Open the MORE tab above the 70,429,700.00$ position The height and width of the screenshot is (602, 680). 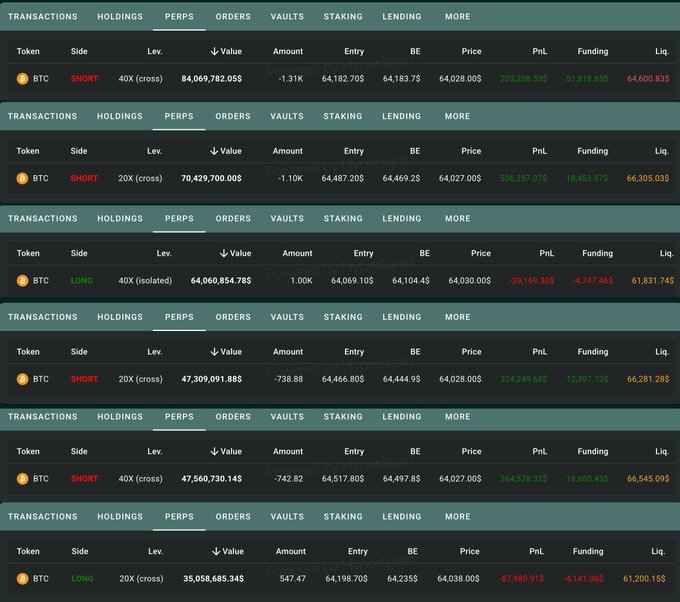[457, 116]
